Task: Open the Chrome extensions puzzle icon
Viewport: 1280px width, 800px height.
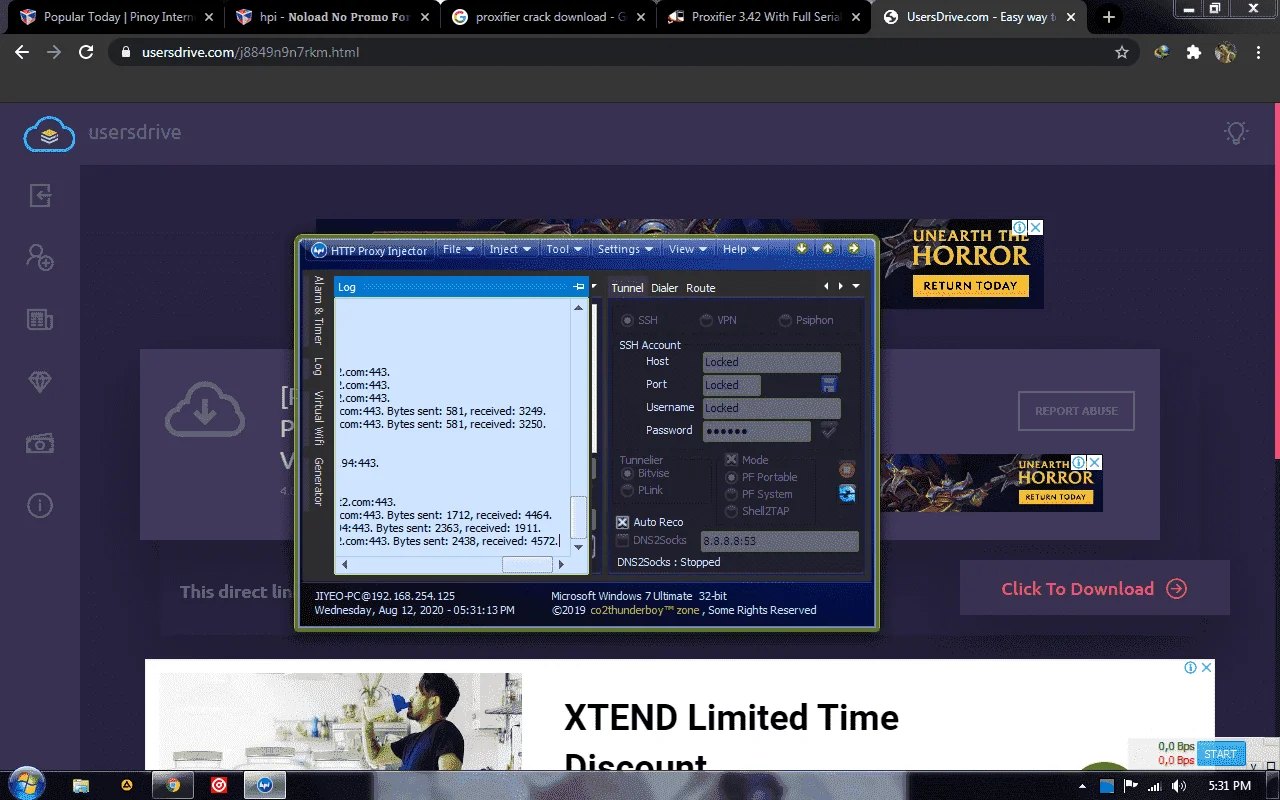Action: [1193, 52]
